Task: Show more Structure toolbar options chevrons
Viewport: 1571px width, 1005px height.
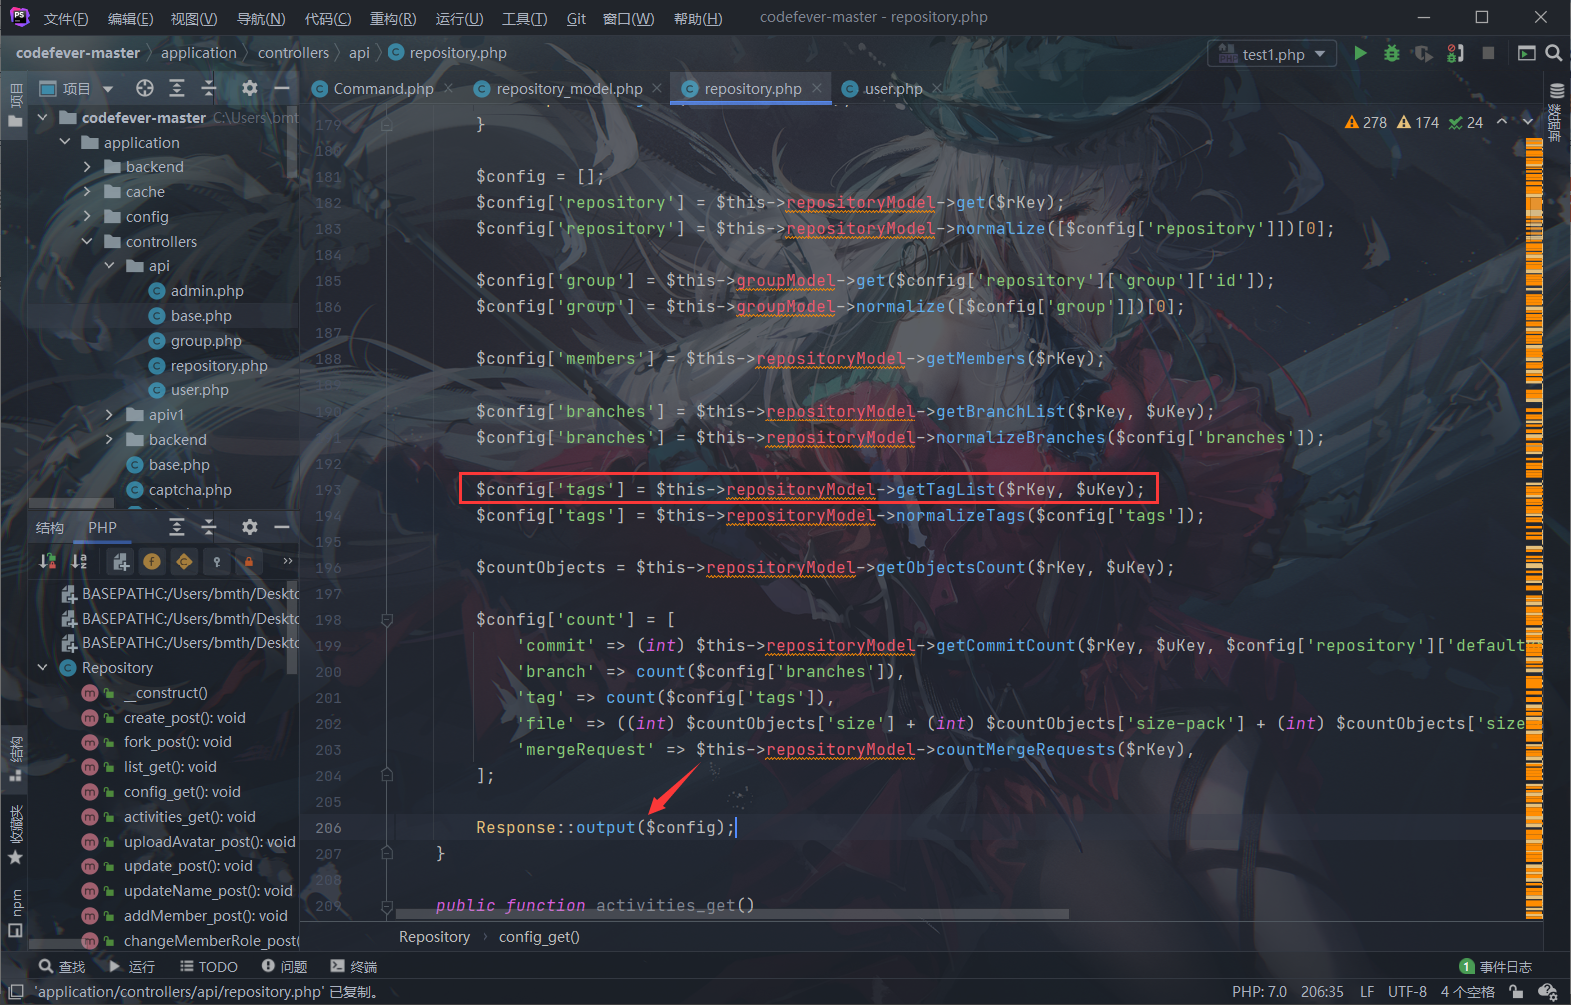Action: click(x=287, y=561)
